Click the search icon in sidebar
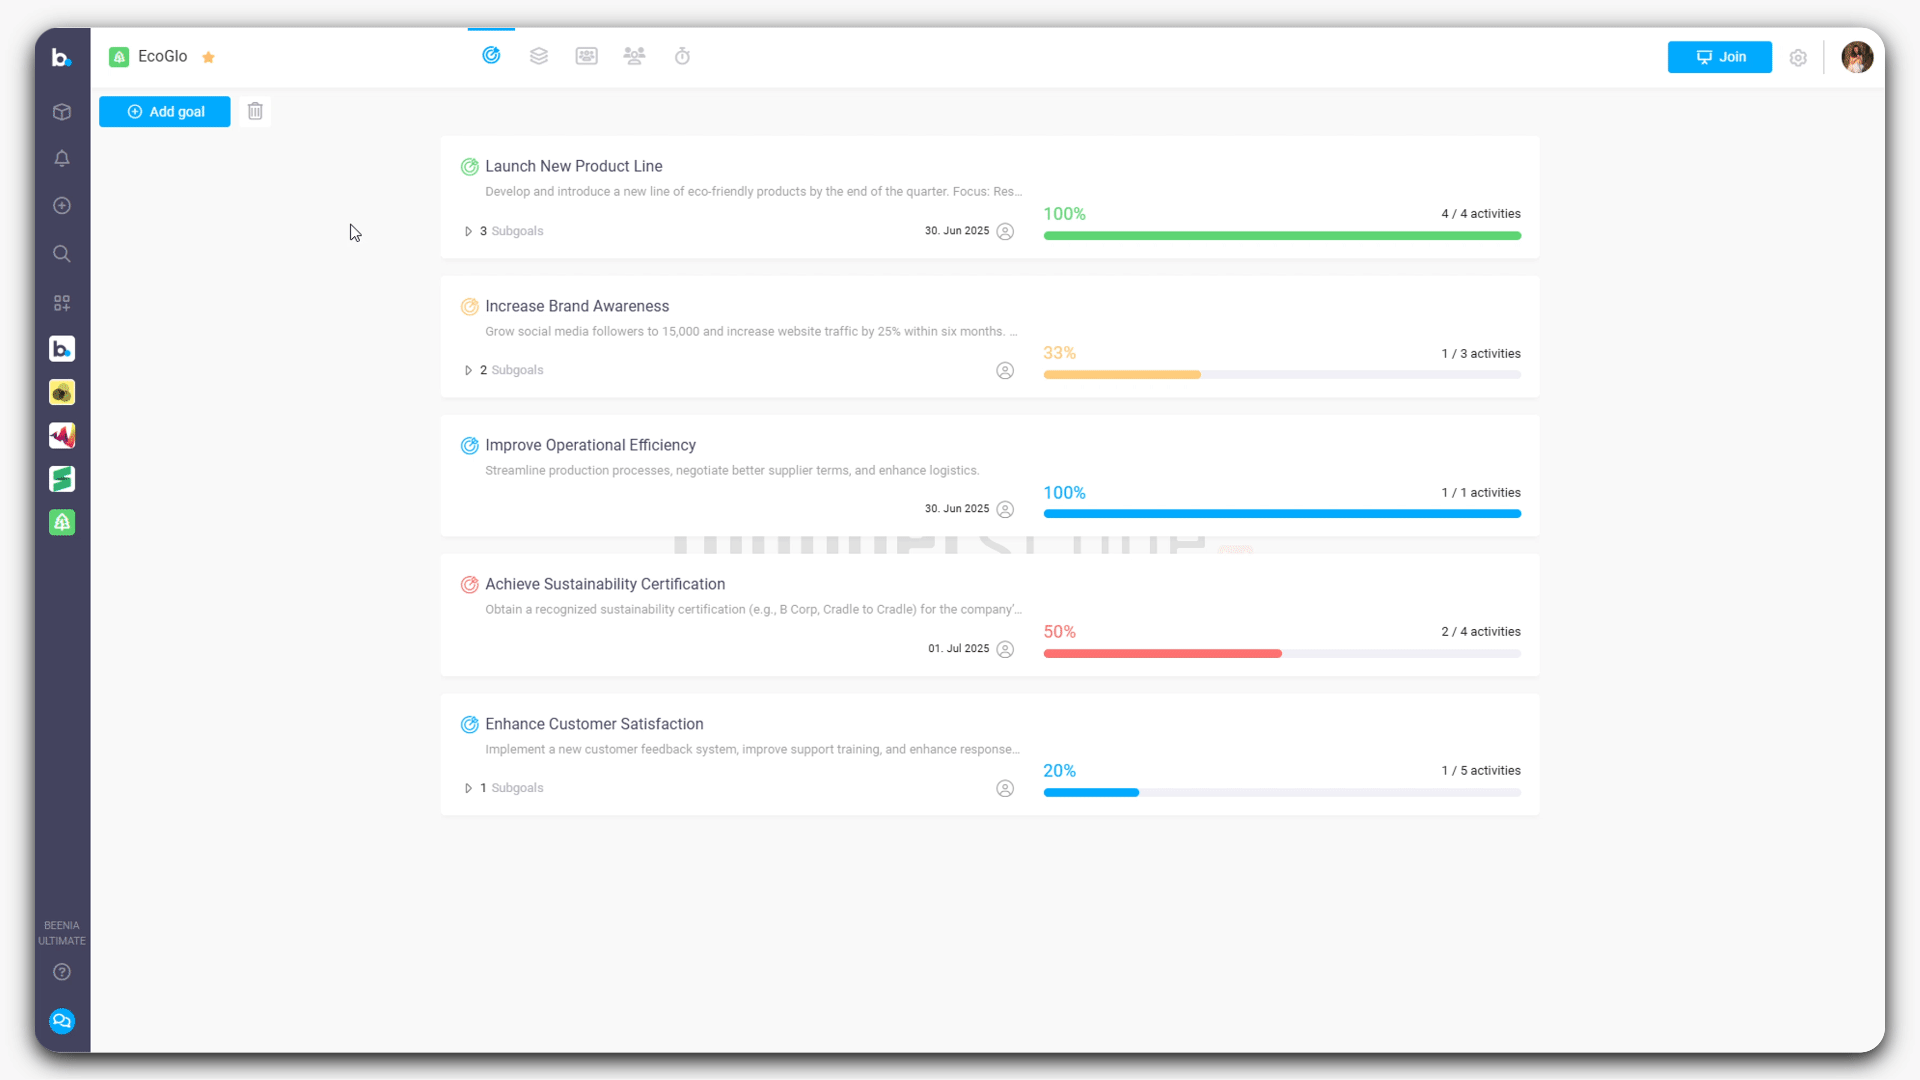The height and width of the screenshot is (1080, 1920). pos(62,254)
